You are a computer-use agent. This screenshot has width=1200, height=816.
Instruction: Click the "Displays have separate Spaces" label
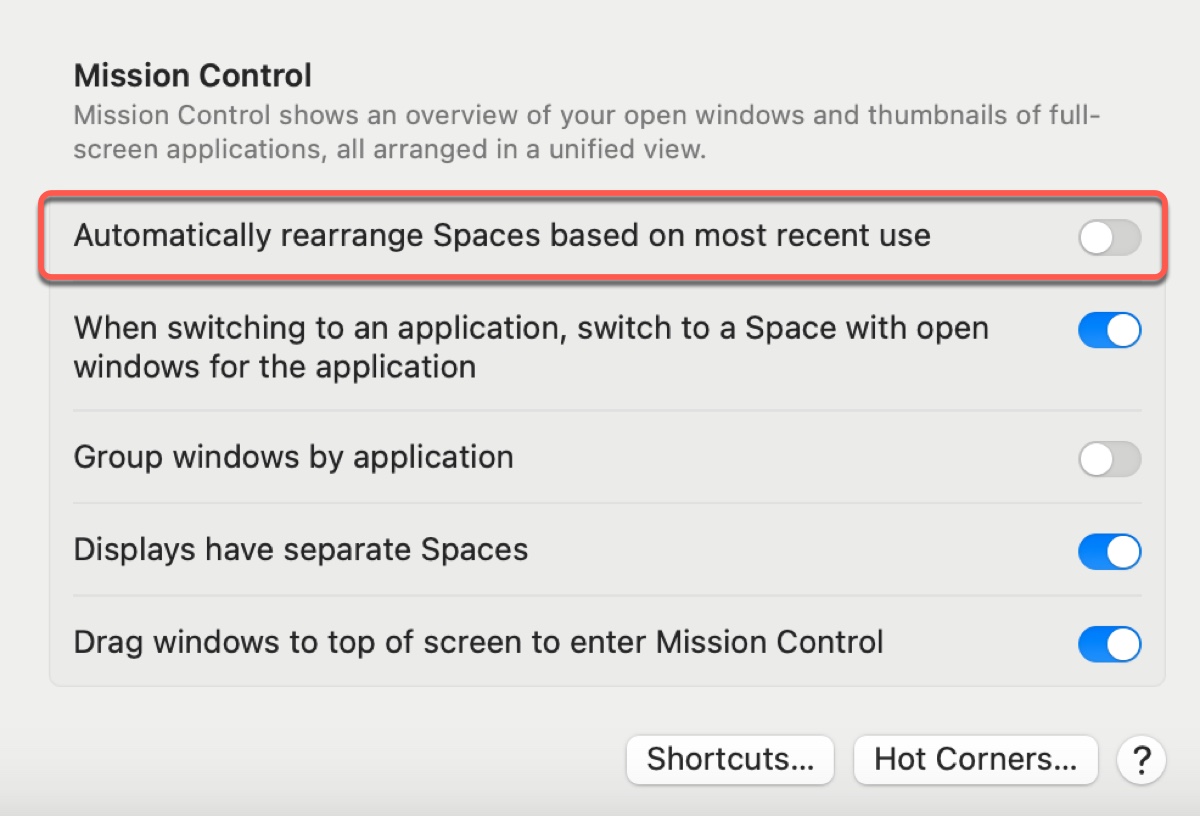(301, 550)
